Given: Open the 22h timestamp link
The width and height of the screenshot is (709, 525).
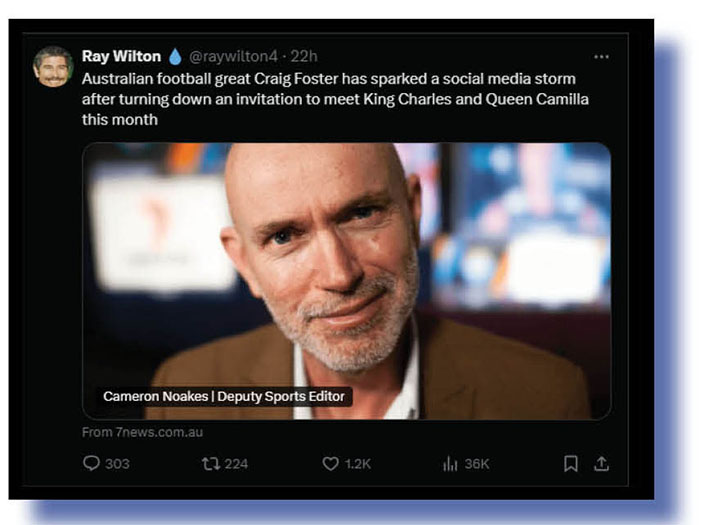Looking at the screenshot, I should pos(304,56).
